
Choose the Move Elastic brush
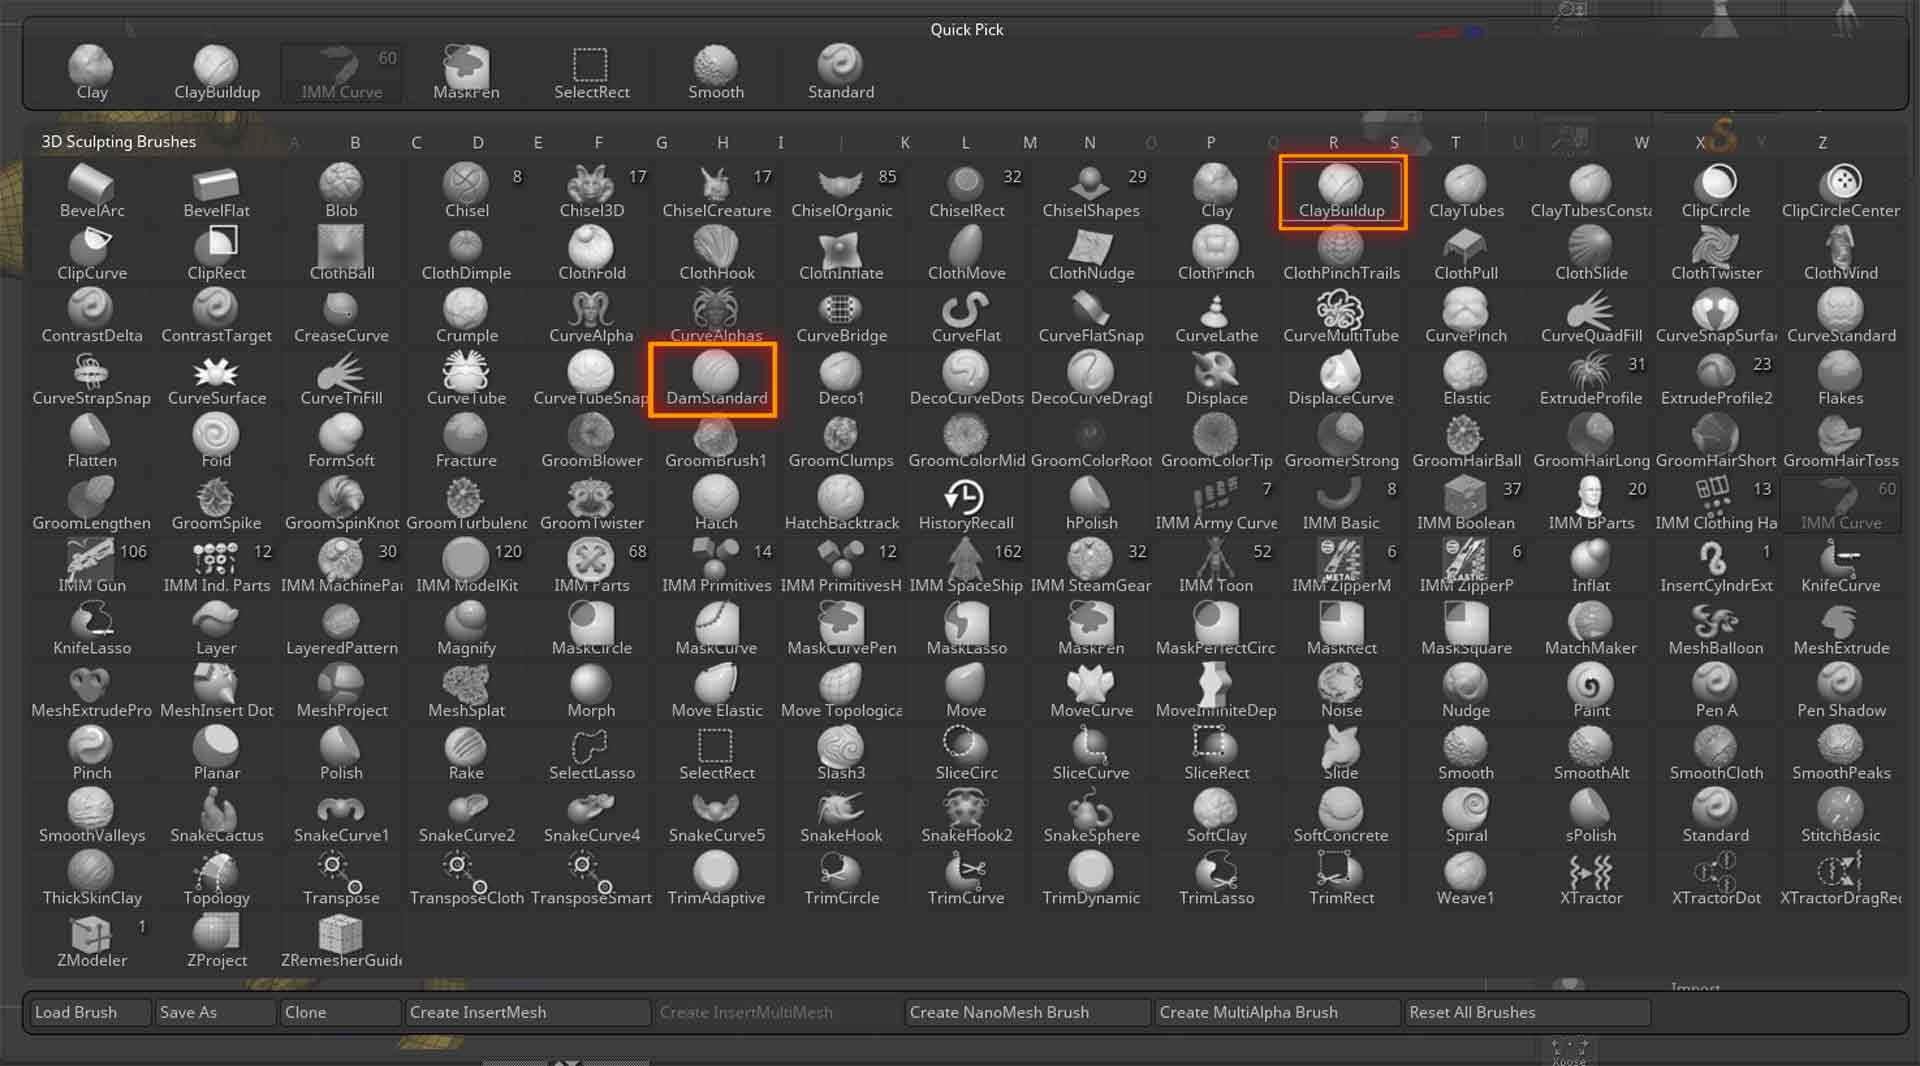pyautogui.click(x=716, y=692)
